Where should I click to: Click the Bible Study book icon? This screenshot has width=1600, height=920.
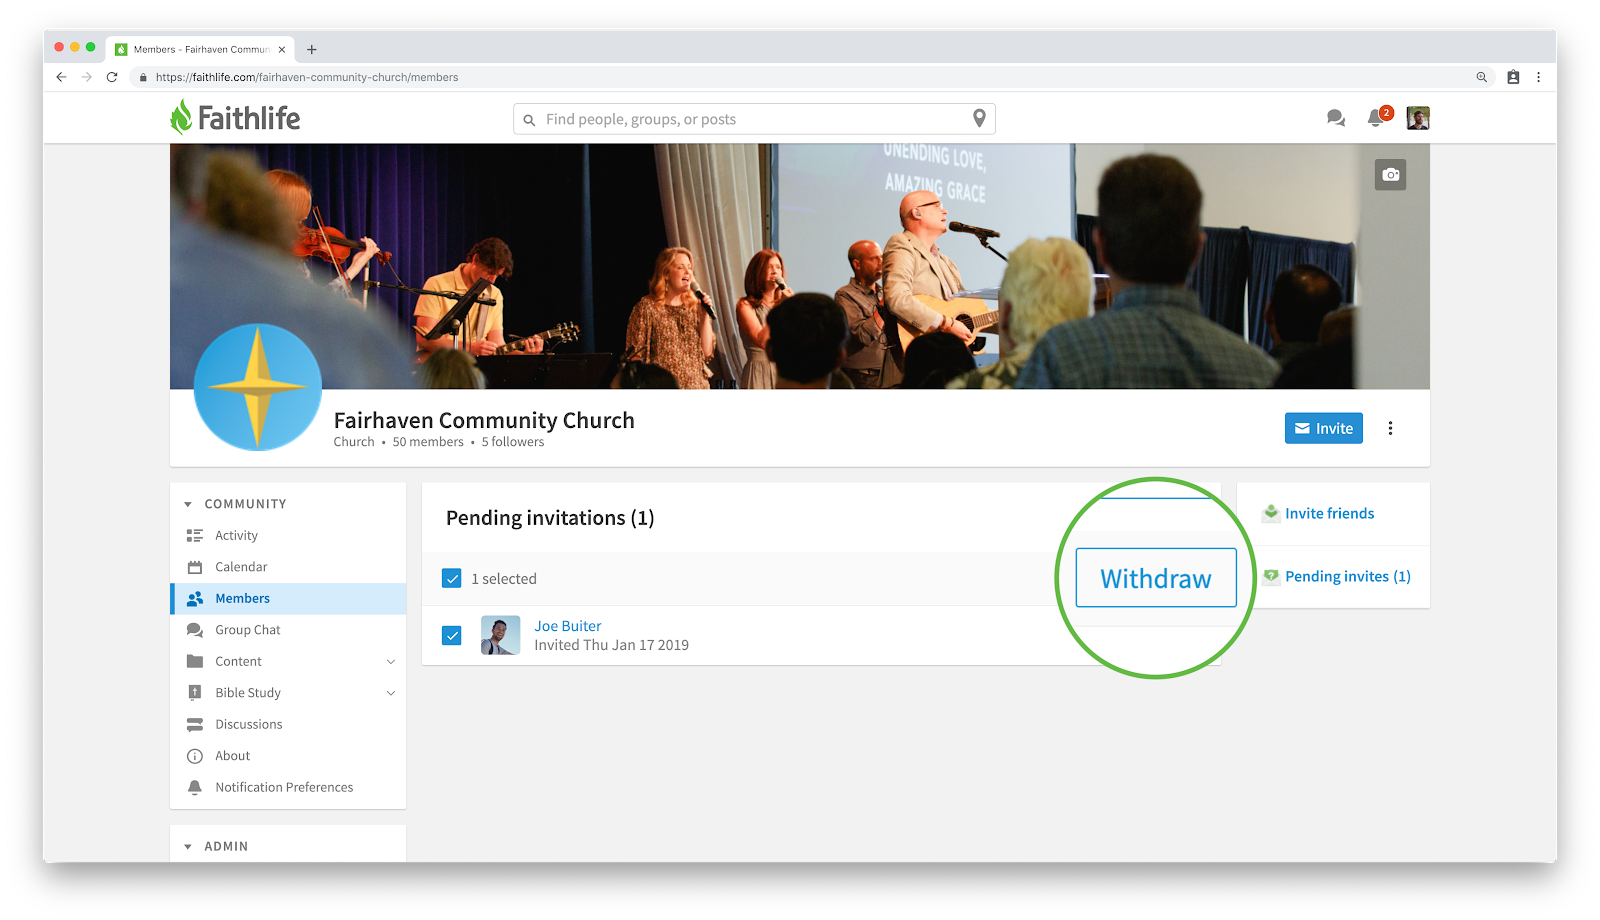point(195,693)
